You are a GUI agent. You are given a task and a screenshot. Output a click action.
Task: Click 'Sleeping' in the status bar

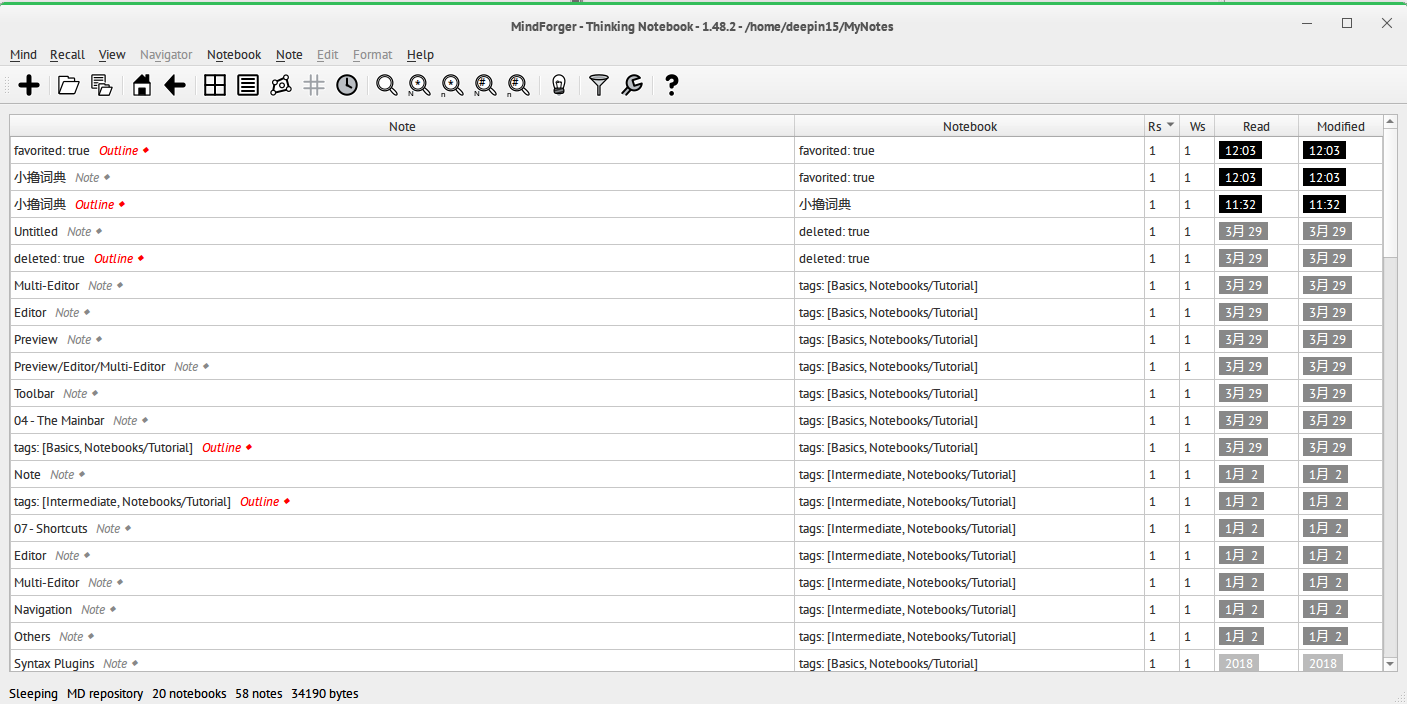[x=34, y=693]
